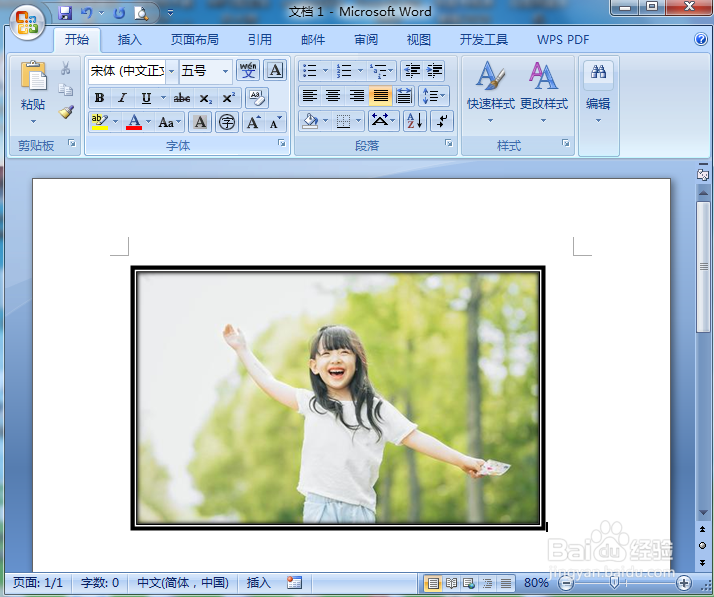The image size is (714, 597).
Task: Open the phonetic guide (wén) tool
Action: pos(248,71)
